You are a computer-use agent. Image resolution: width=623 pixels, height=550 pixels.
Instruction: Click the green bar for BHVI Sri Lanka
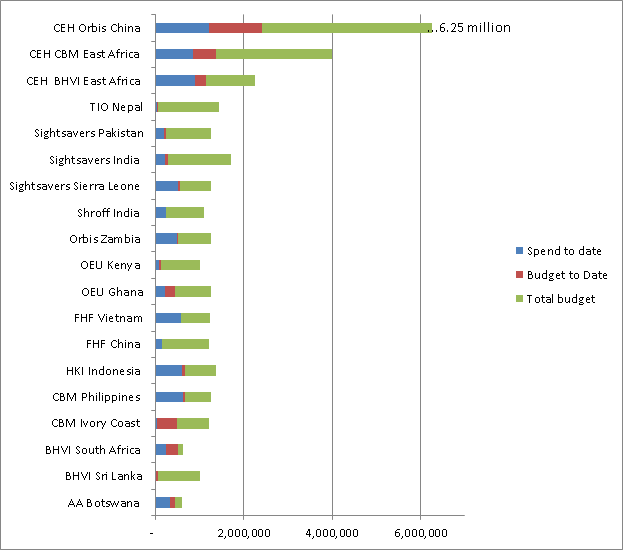pos(179,476)
